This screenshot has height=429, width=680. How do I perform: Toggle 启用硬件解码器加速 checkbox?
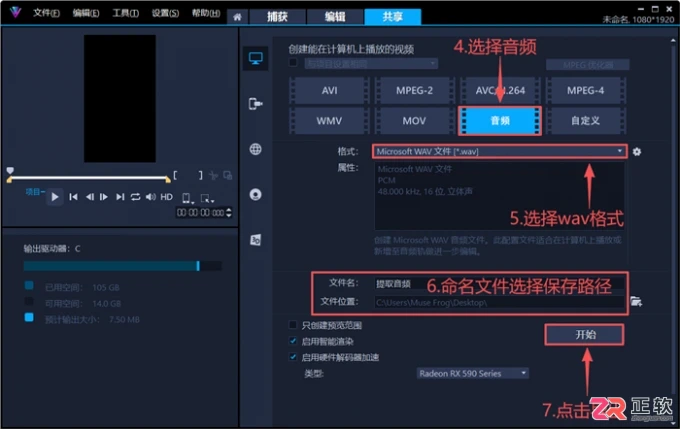click(x=293, y=357)
